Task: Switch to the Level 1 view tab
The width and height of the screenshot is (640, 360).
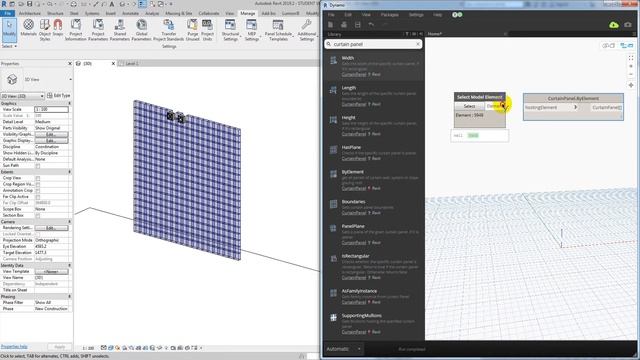Action: tap(131, 64)
